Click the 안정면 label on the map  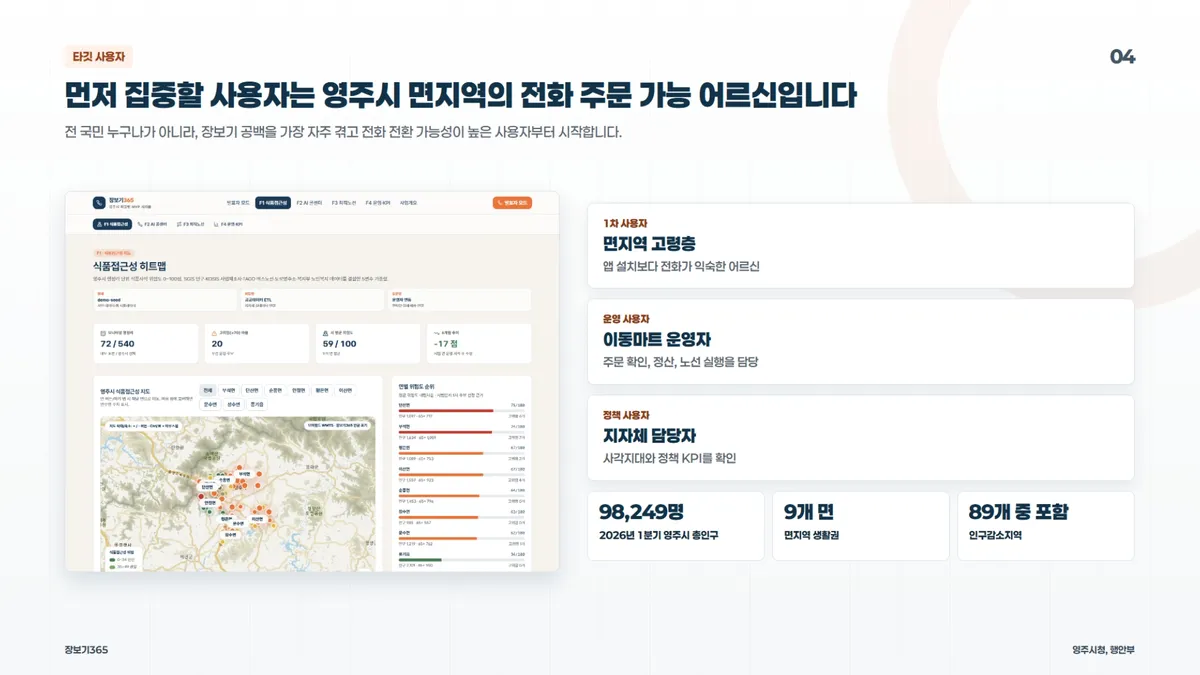210,502
